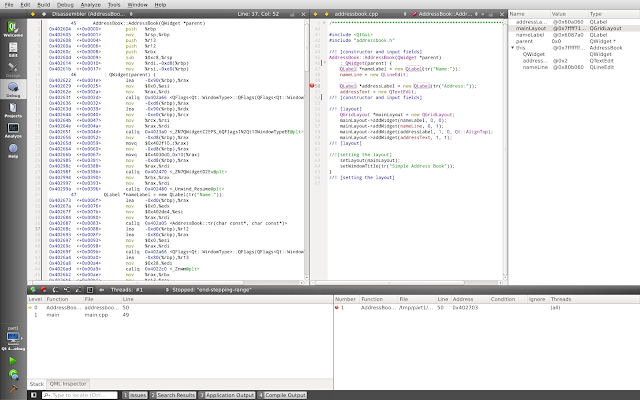Click the source editor horizontal scrollbar
This screenshot has width=640, height=400.
coord(389,282)
